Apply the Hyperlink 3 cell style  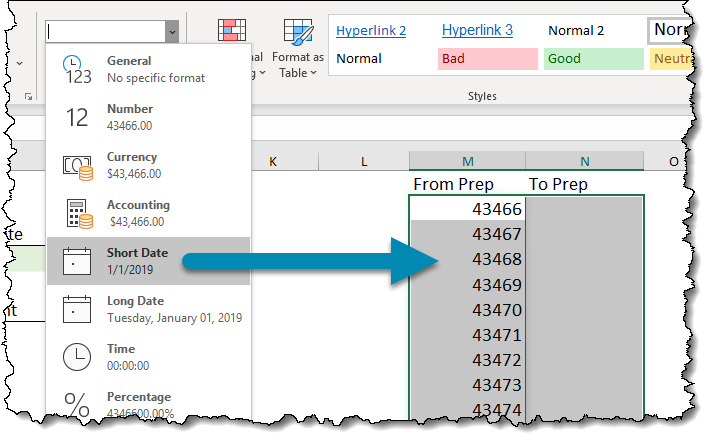point(477,30)
